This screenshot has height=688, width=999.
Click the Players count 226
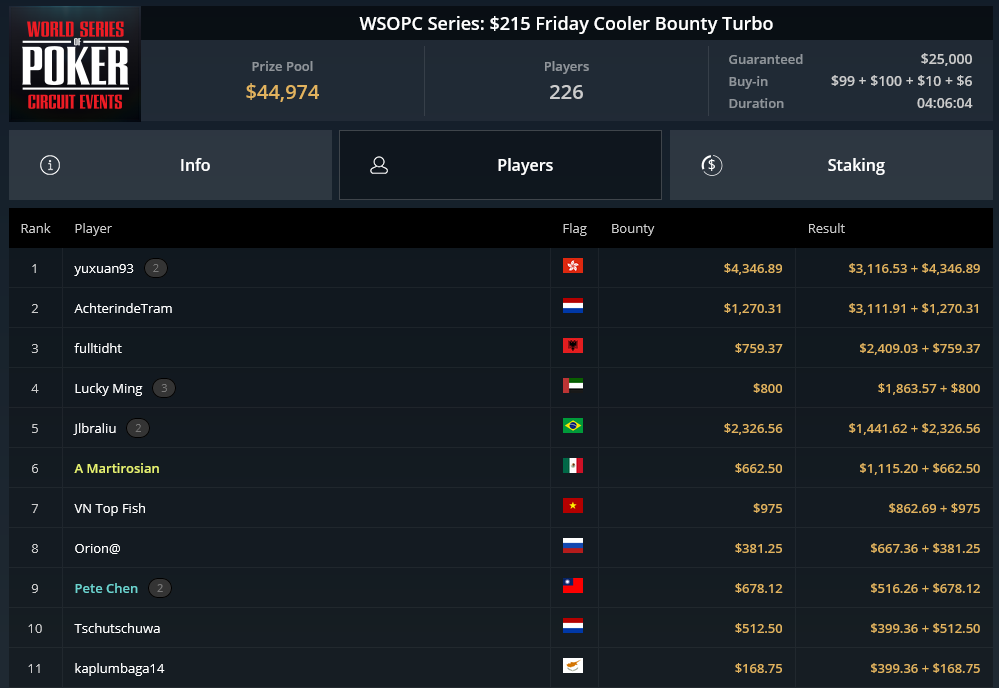pyautogui.click(x=566, y=92)
